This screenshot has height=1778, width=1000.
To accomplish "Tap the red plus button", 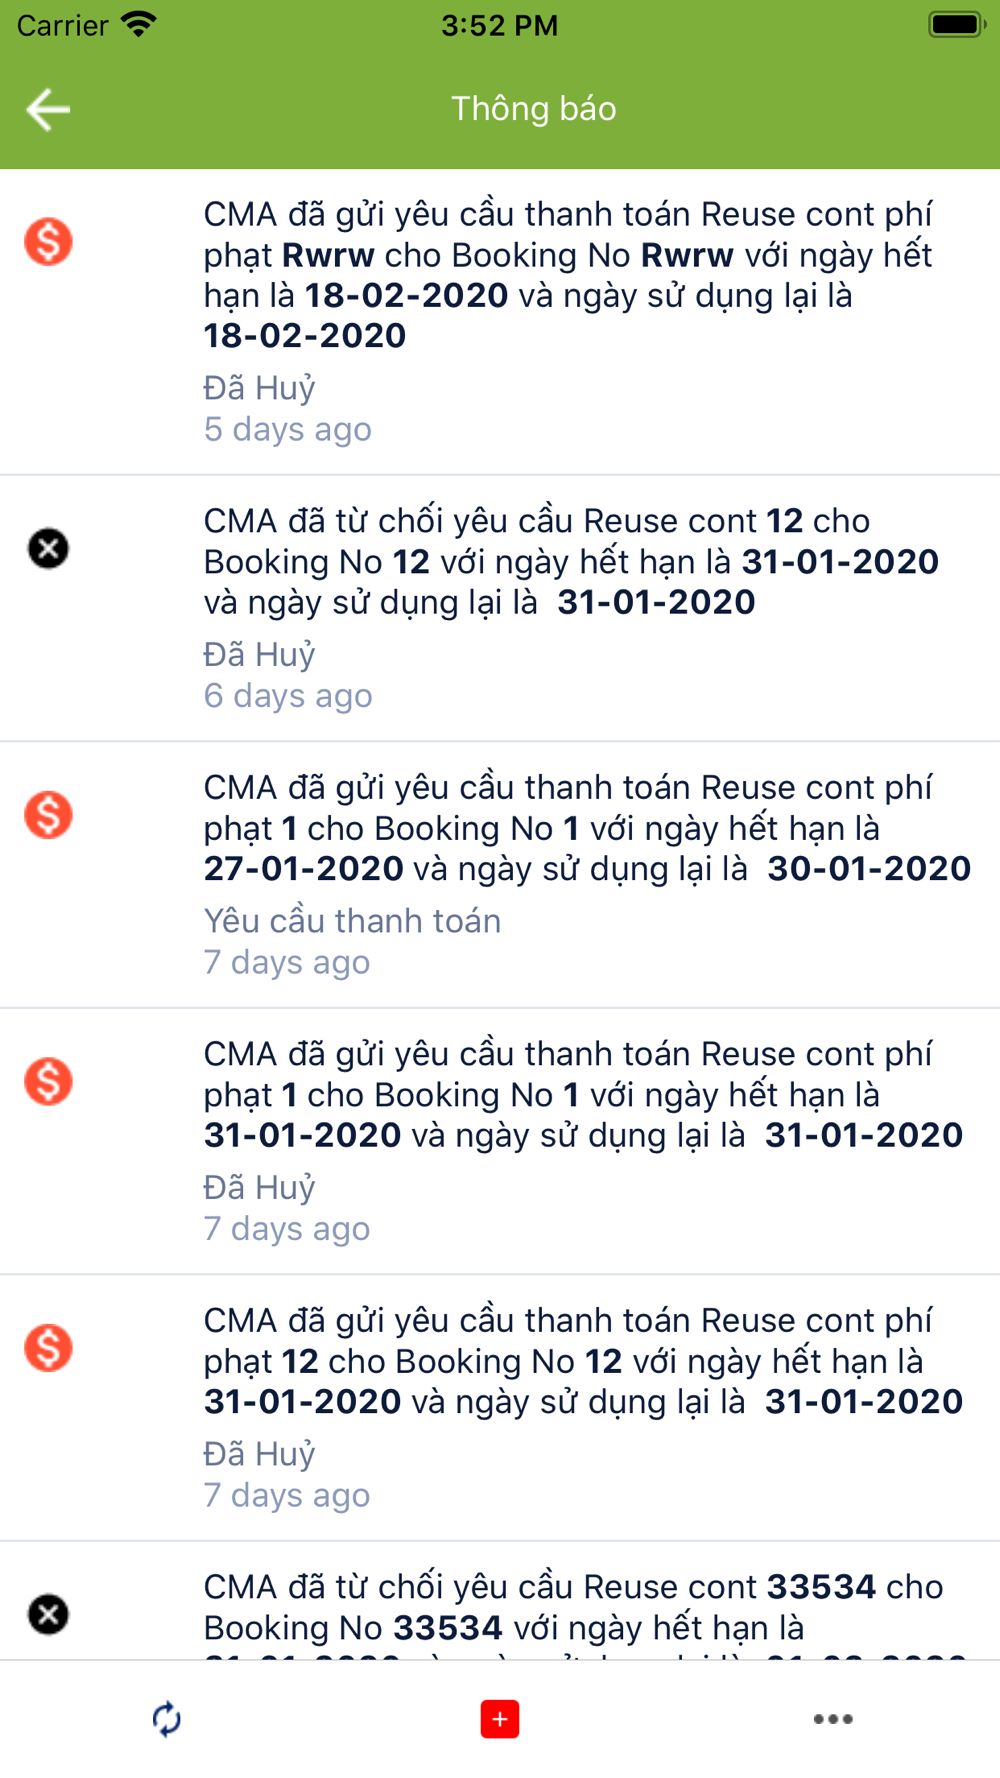I will point(500,1719).
